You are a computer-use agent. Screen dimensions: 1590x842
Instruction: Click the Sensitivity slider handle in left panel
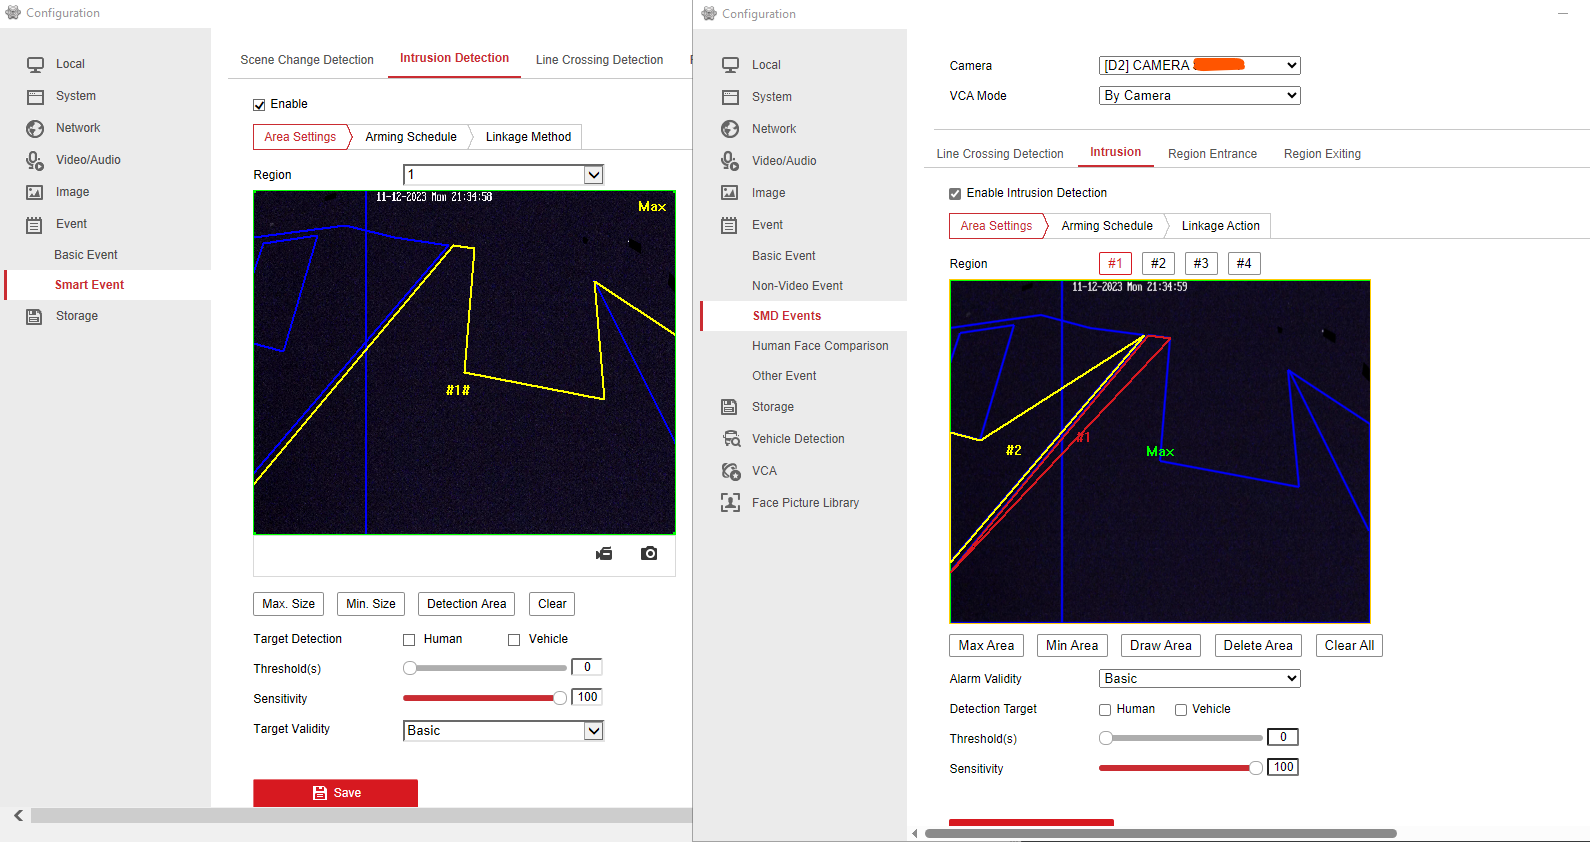(560, 698)
